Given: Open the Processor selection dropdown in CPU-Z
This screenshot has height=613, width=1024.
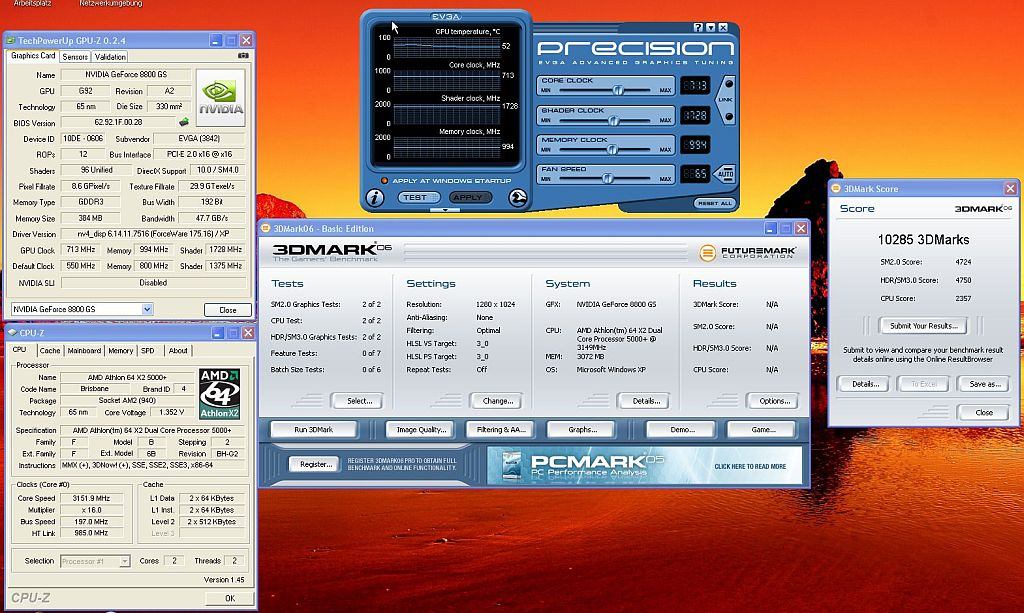Looking at the screenshot, I should click(124, 561).
